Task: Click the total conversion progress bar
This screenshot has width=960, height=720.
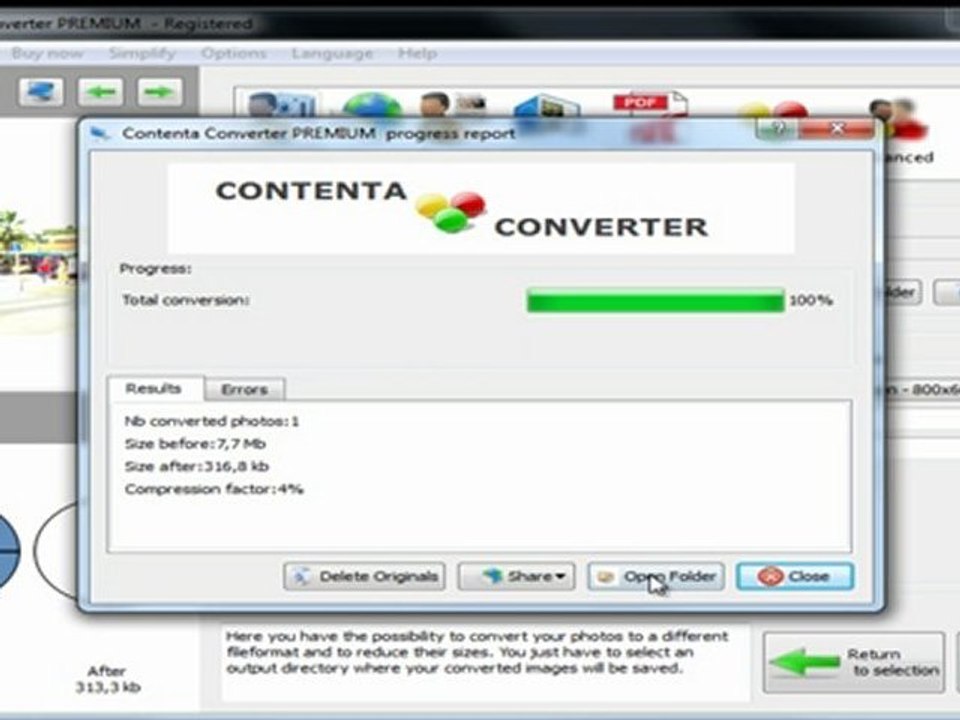Action: (x=655, y=300)
